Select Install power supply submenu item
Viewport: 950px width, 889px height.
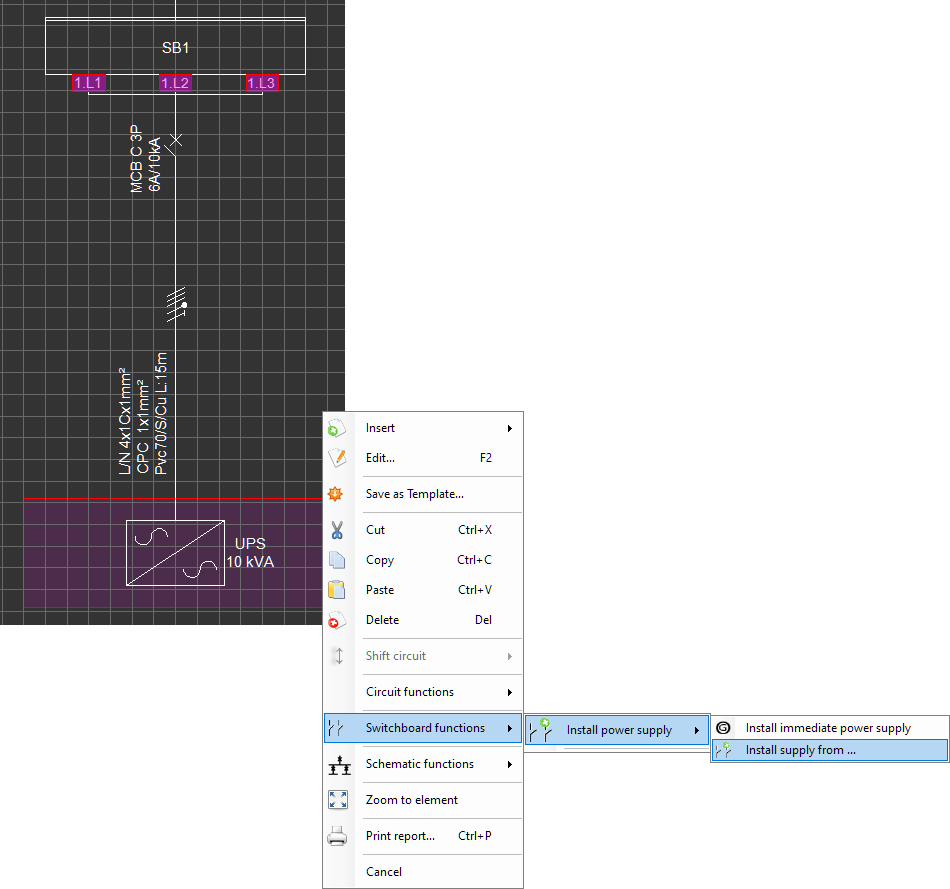click(616, 730)
